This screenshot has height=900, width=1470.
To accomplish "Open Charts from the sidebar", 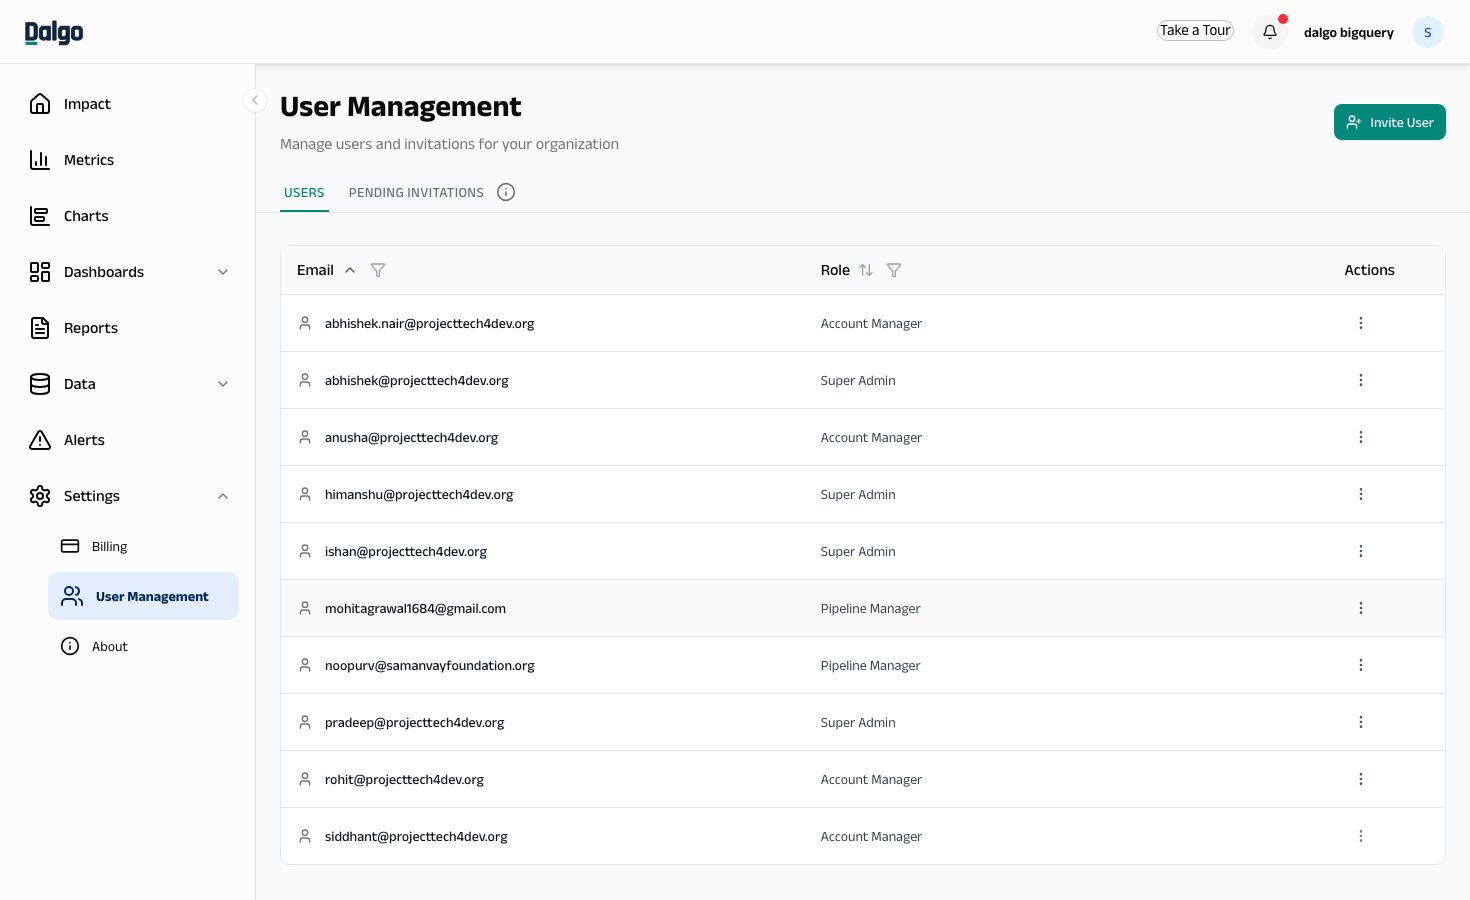I will (x=127, y=216).
